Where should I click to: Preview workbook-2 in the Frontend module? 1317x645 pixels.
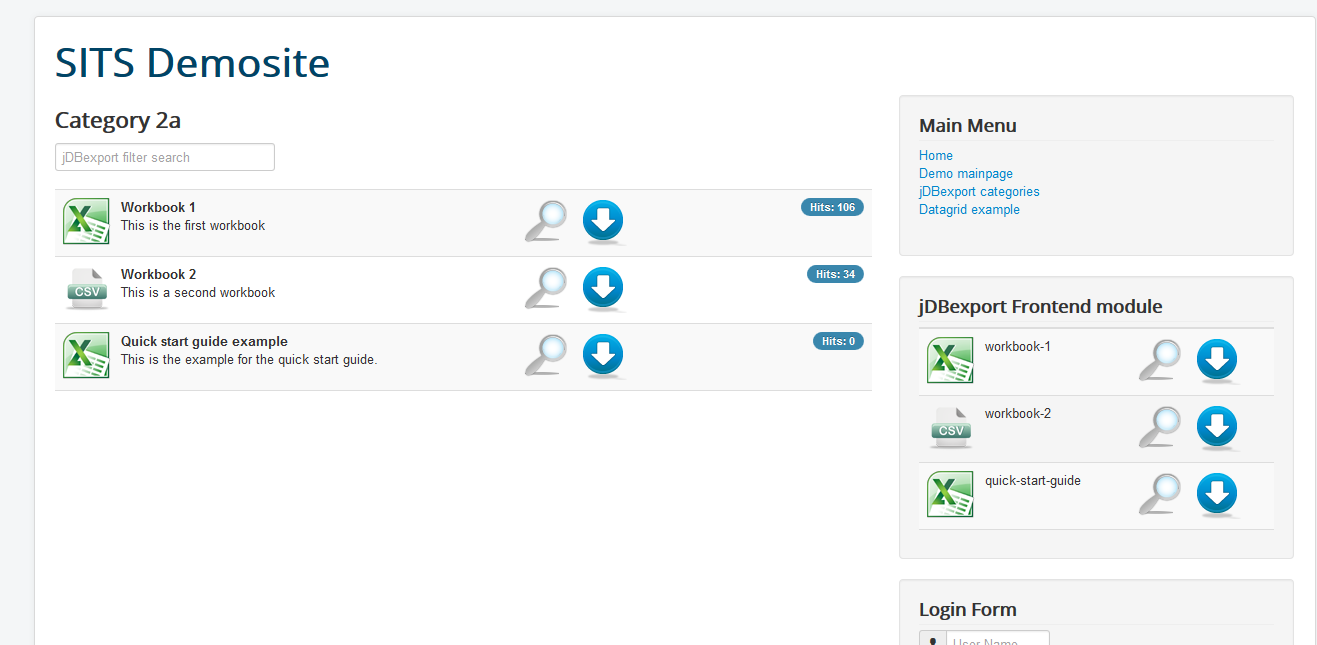pos(1160,427)
